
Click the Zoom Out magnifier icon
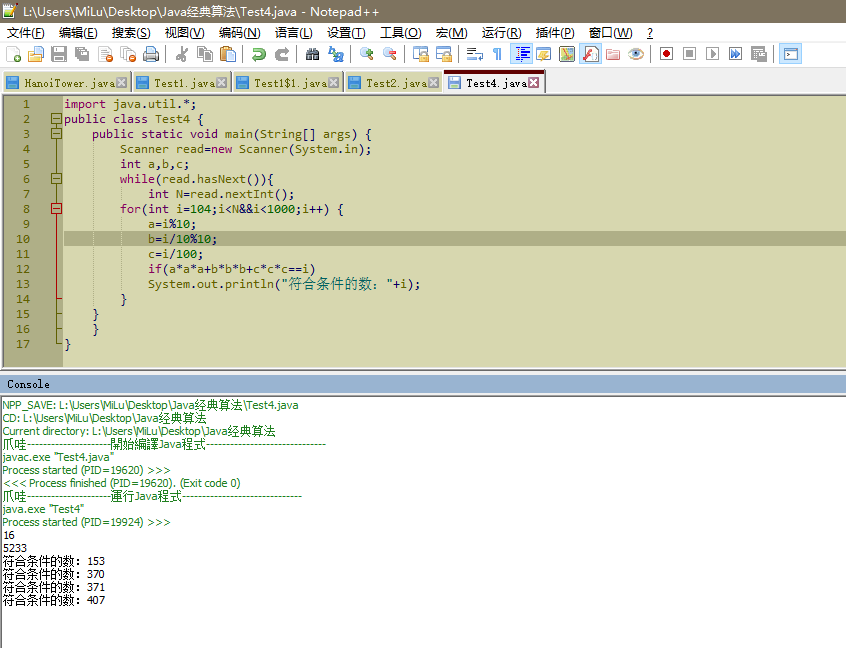pos(389,54)
